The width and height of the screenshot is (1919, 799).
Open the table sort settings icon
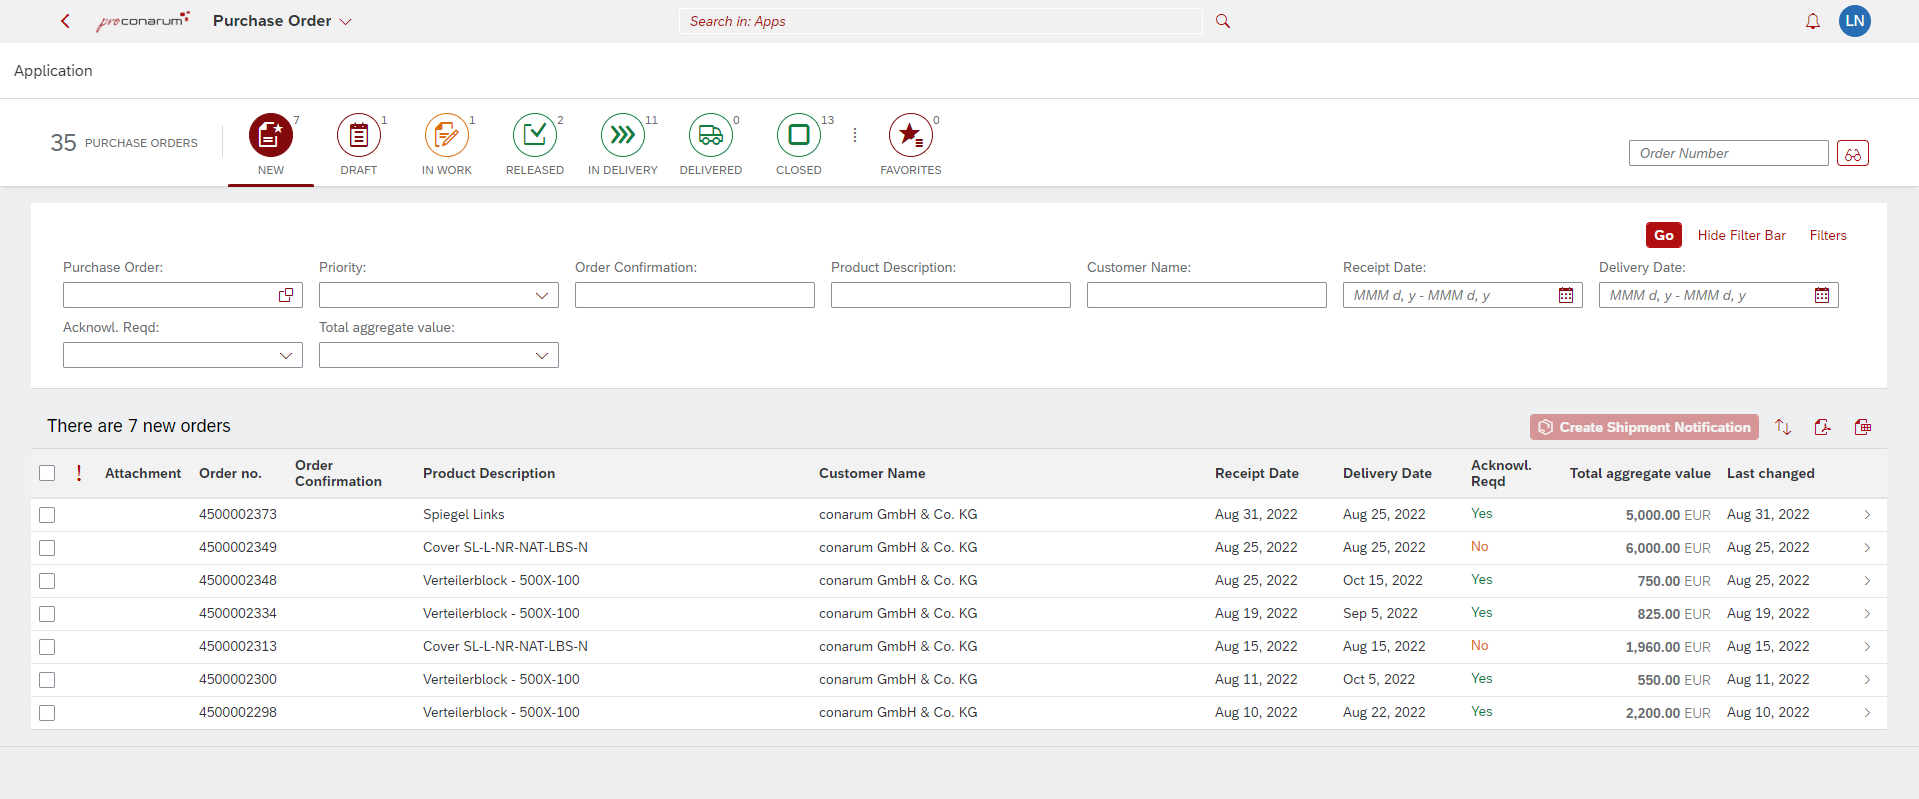[x=1783, y=427]
